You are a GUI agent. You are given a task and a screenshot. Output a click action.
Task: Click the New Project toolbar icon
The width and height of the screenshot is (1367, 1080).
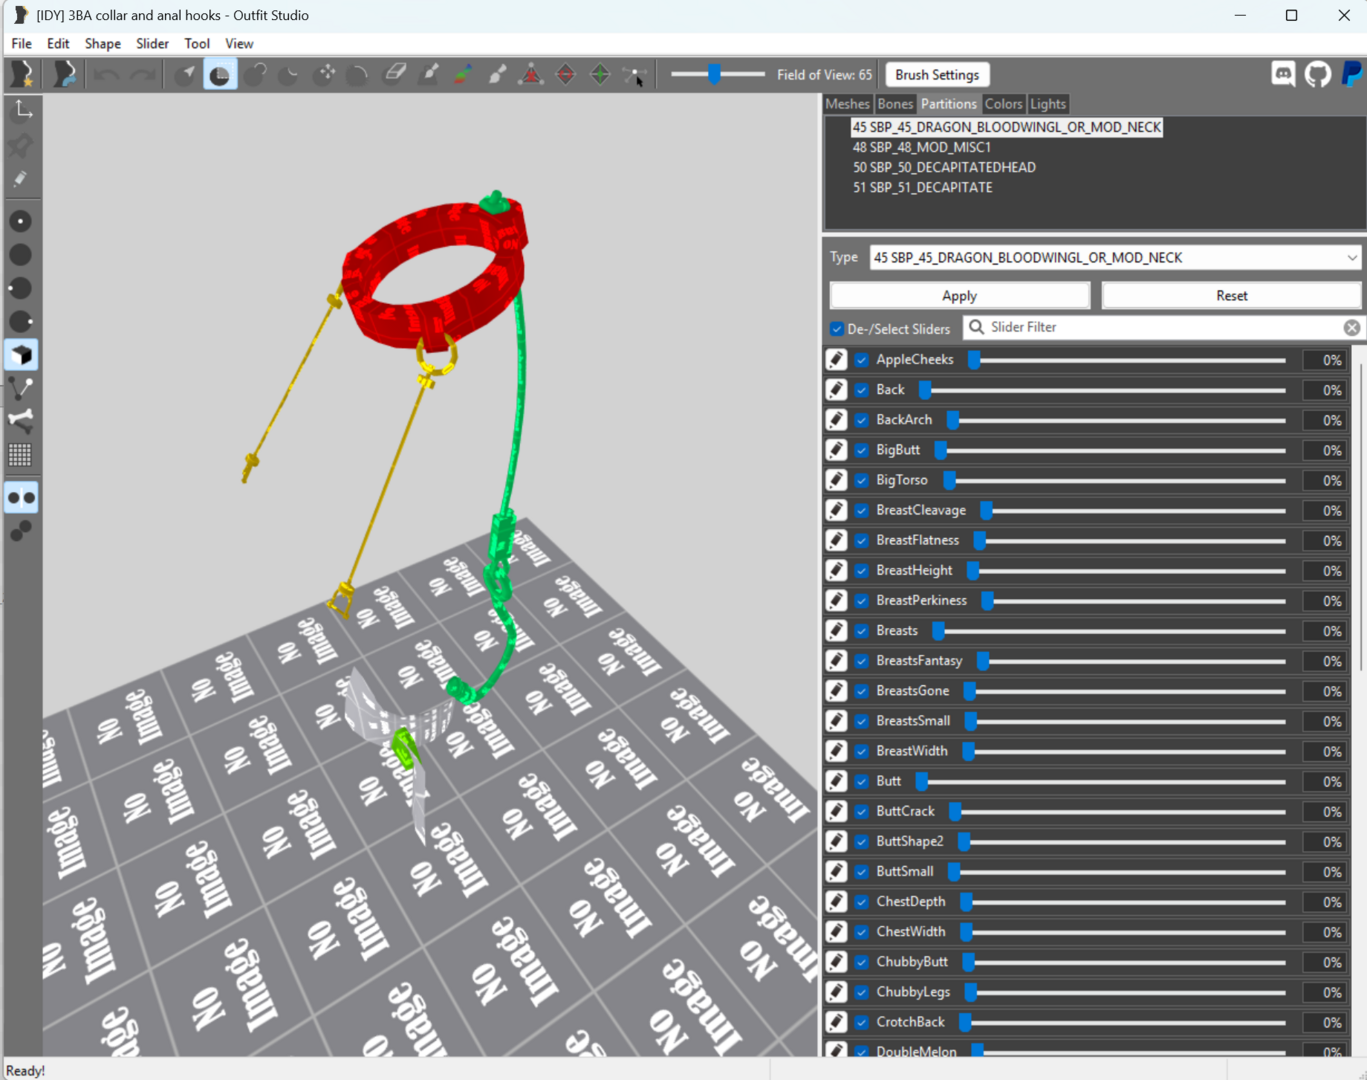(22, 75)
